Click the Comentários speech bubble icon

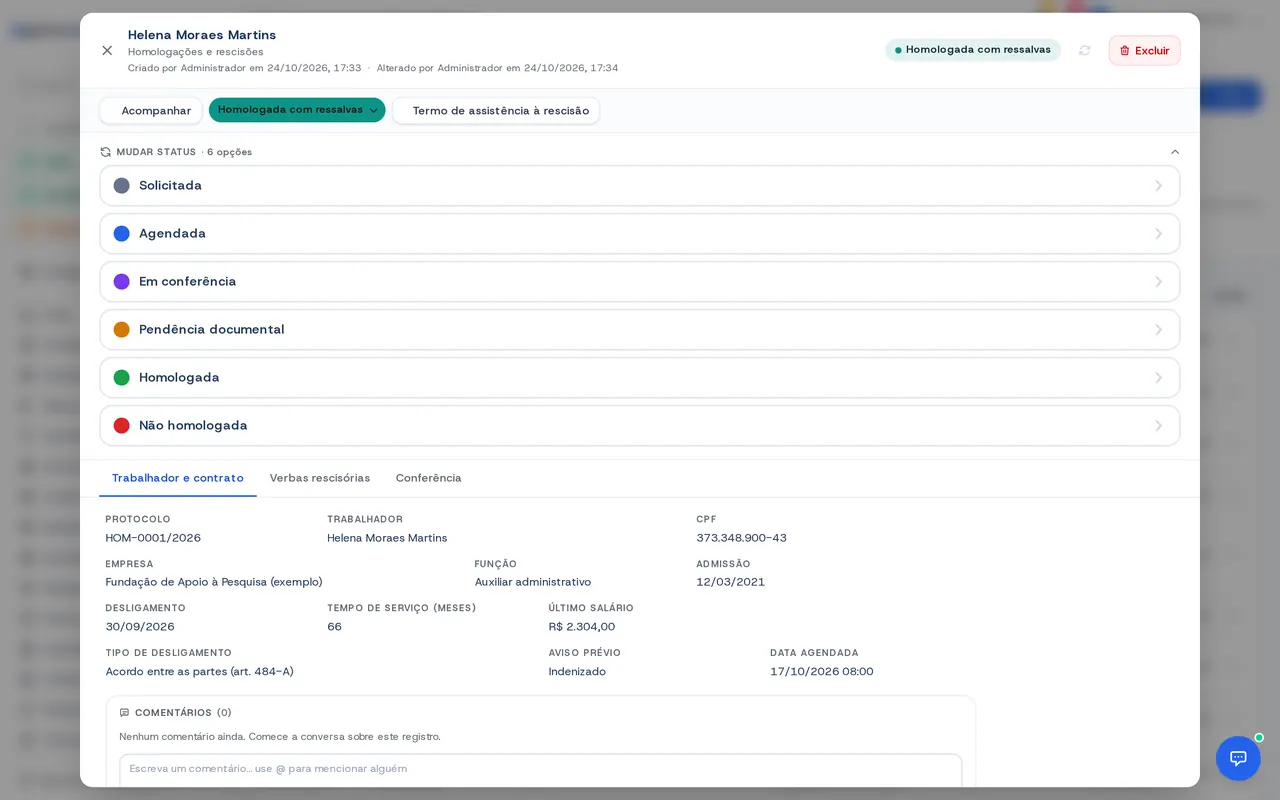click(125, 713)
